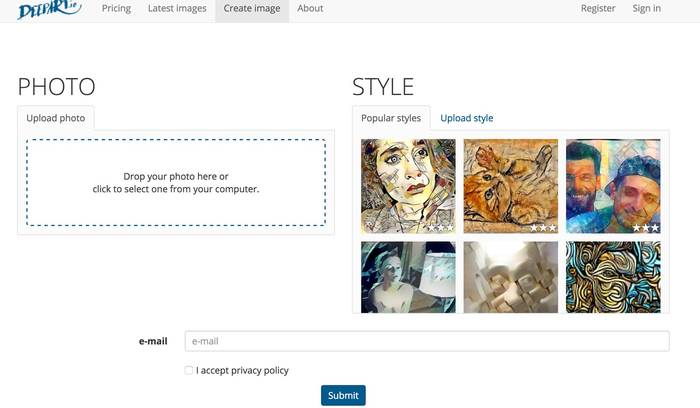
Task: Click the Register link
Action: (598, 8)
